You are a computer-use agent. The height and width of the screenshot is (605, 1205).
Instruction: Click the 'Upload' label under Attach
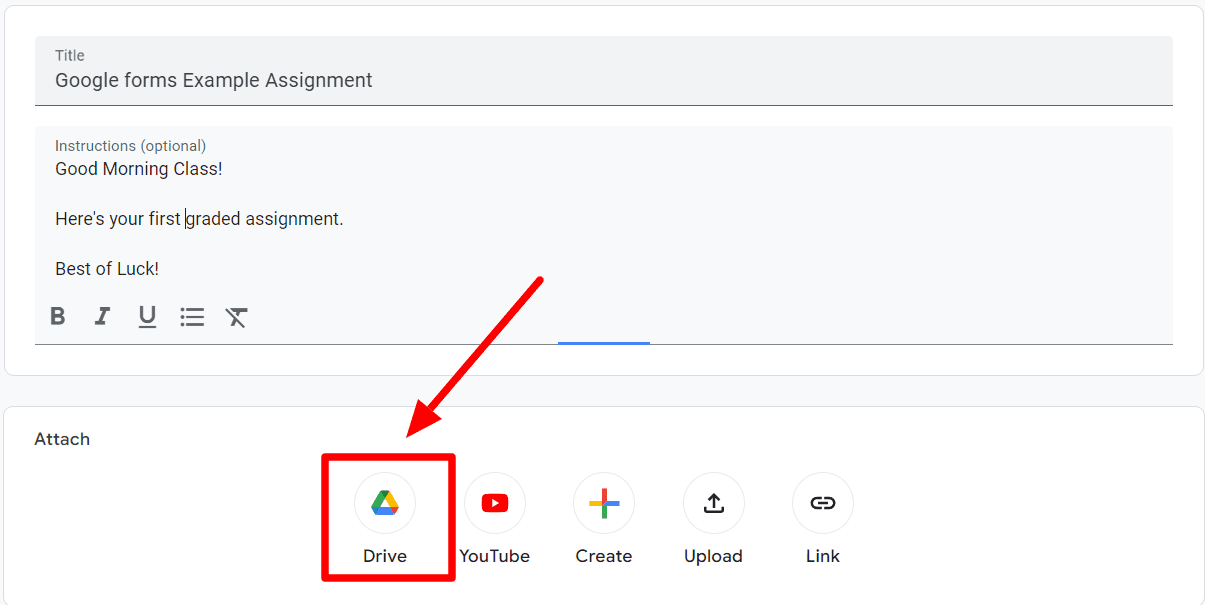click(x=713, y=556)
